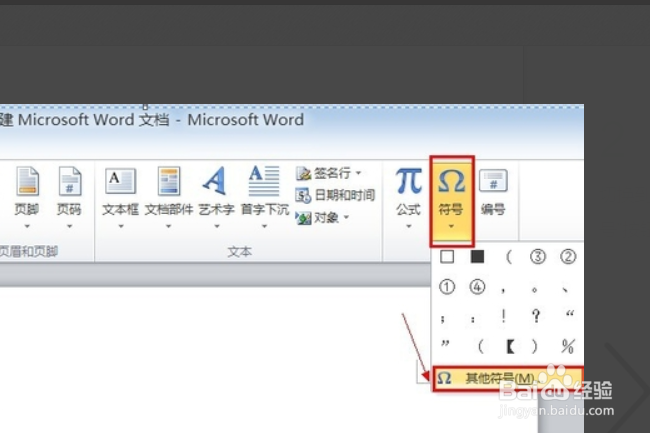Insert an 对象 object

[318, 218]
